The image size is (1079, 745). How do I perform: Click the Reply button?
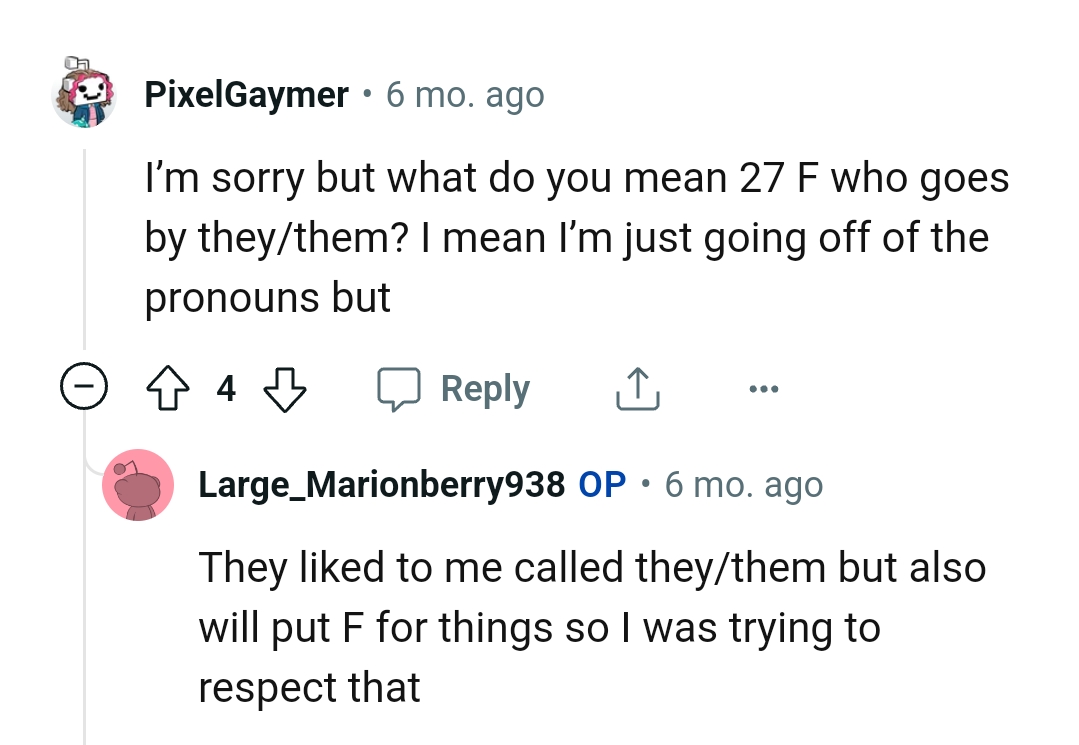(485, 388)
